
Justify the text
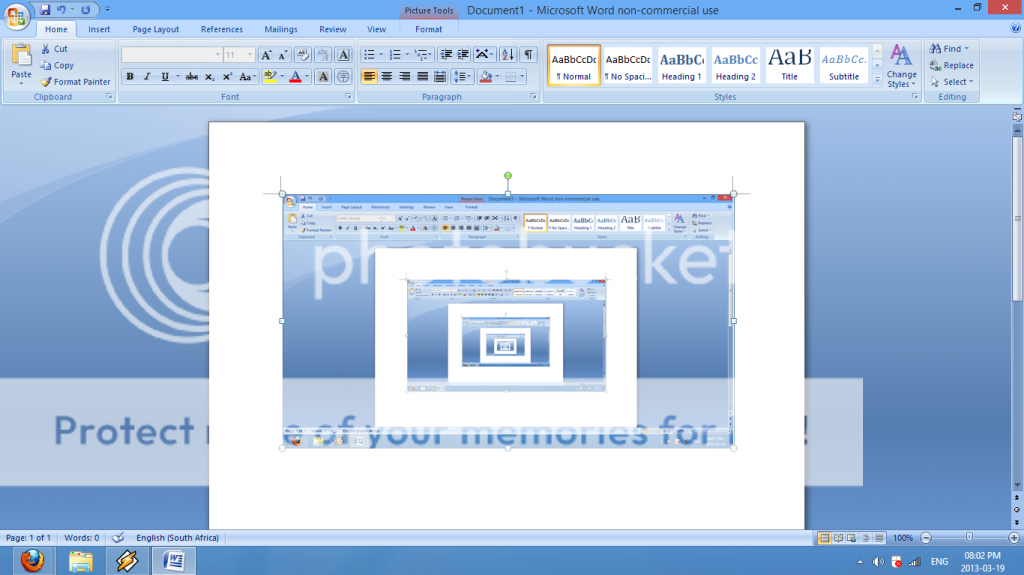coord(423,76)
